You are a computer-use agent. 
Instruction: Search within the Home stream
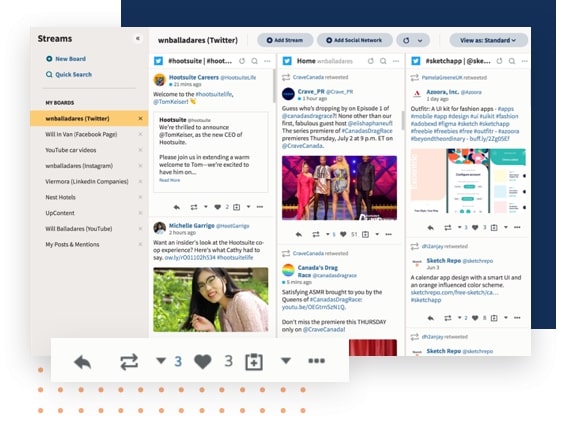pyautogui.click(x=383, y=61)
